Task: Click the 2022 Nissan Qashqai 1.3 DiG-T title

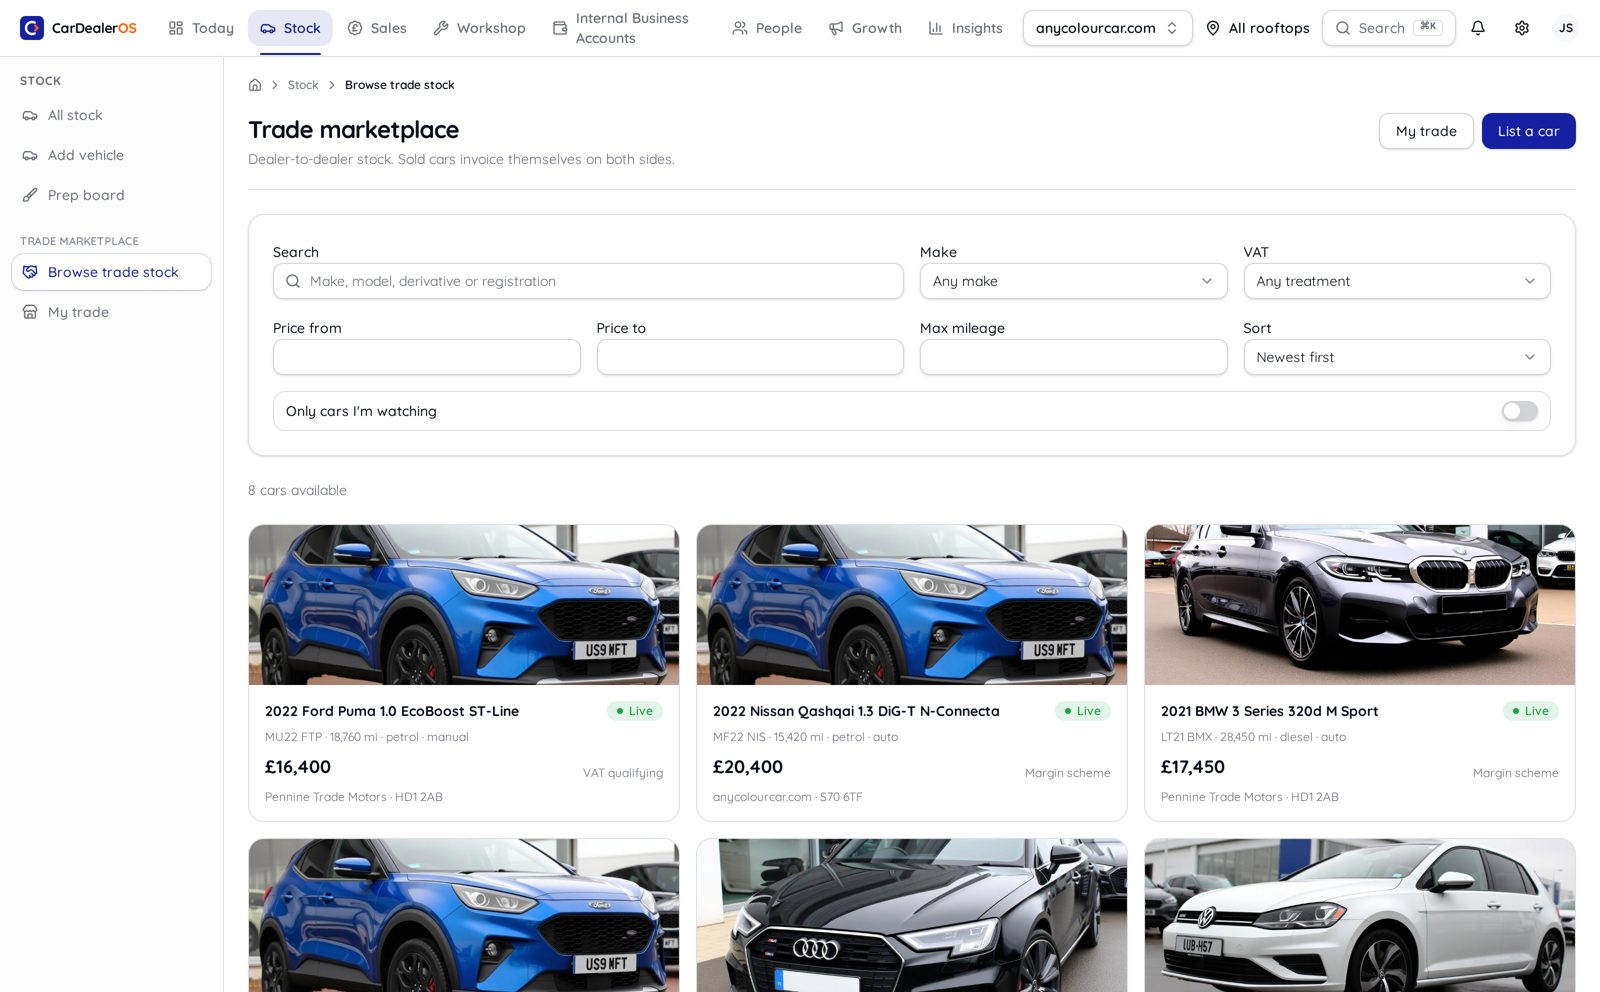Action: (856, 711)
